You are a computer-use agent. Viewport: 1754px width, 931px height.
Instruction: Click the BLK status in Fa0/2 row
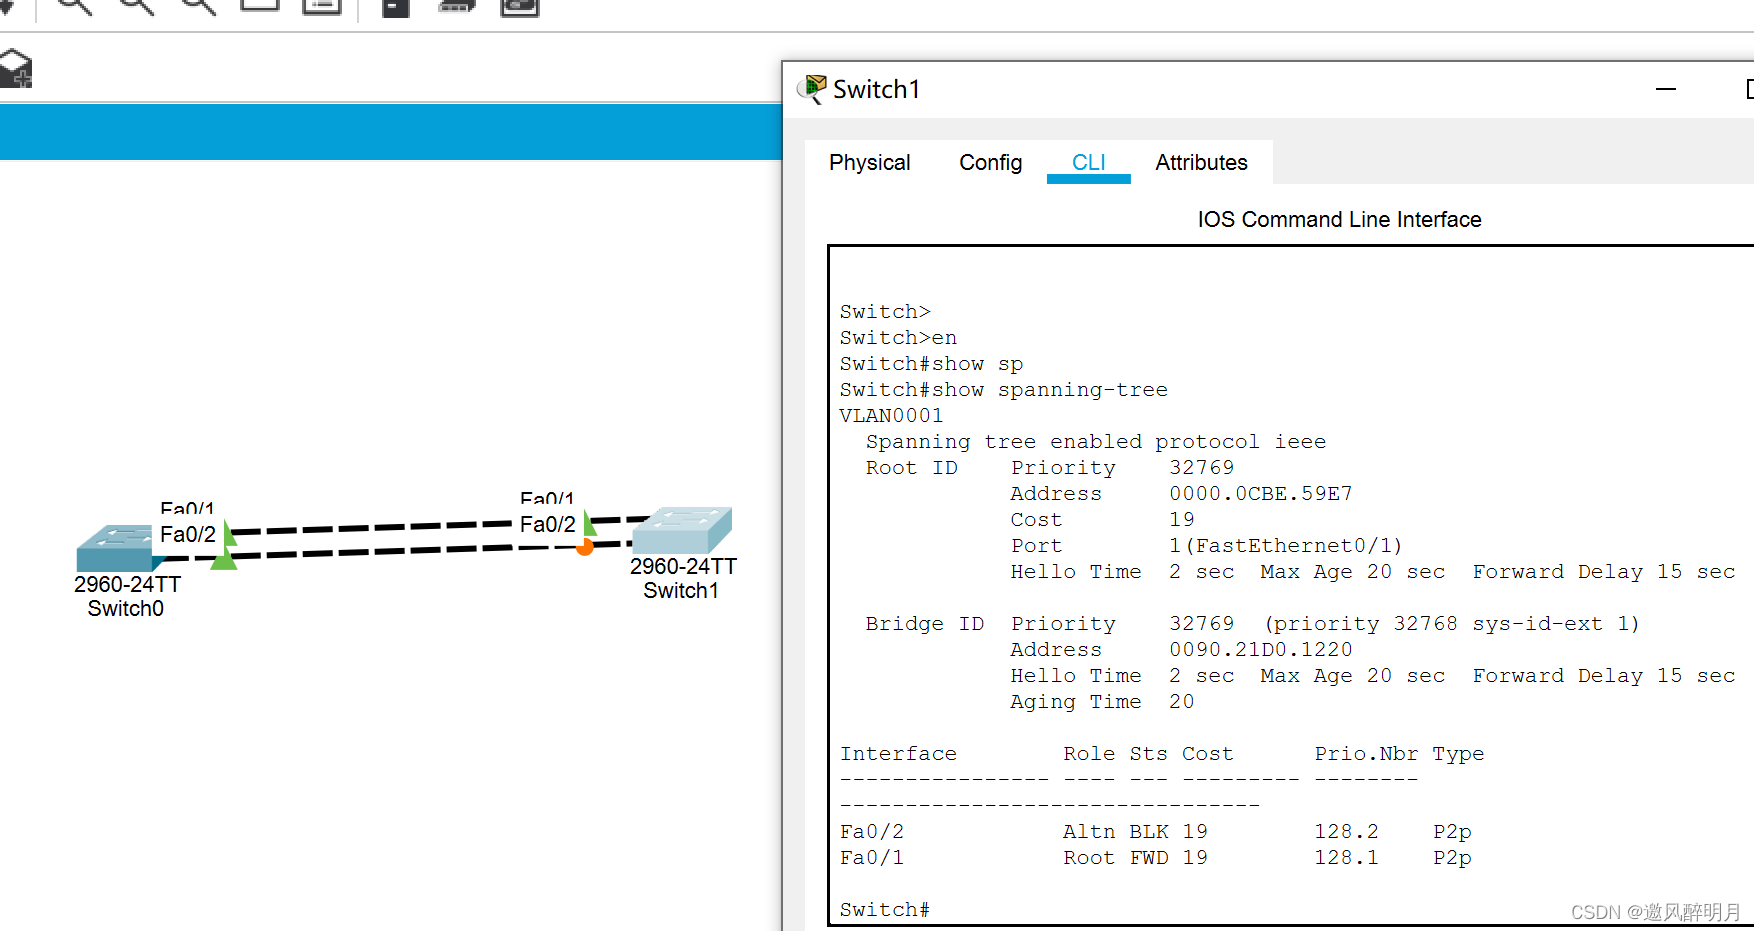coord(1149,832)
